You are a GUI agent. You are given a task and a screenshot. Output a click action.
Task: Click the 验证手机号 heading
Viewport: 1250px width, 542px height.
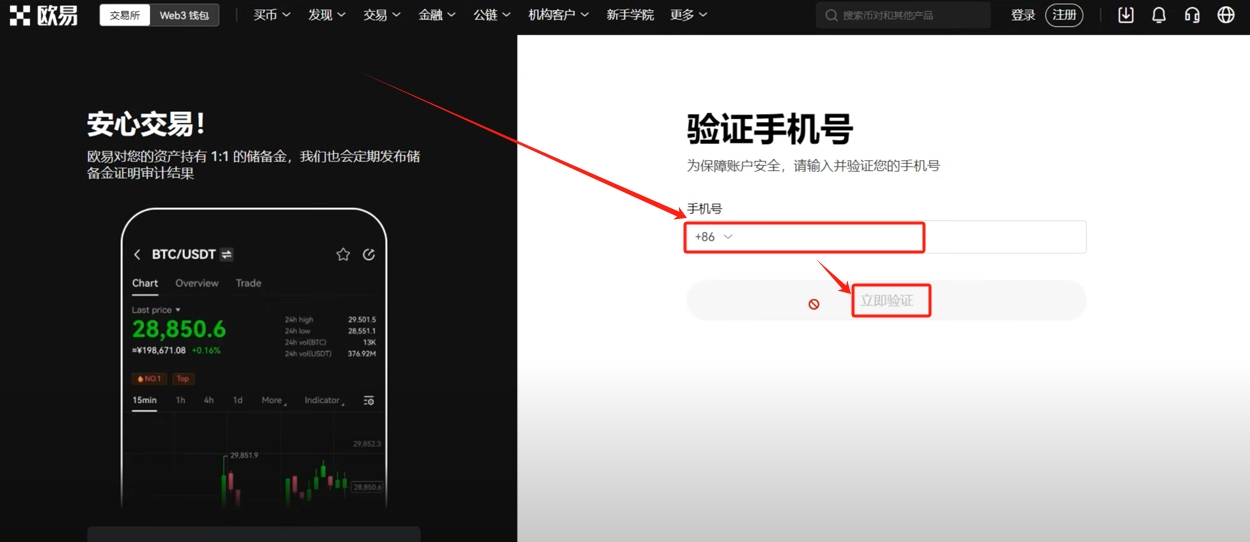[x=769, y=130]
